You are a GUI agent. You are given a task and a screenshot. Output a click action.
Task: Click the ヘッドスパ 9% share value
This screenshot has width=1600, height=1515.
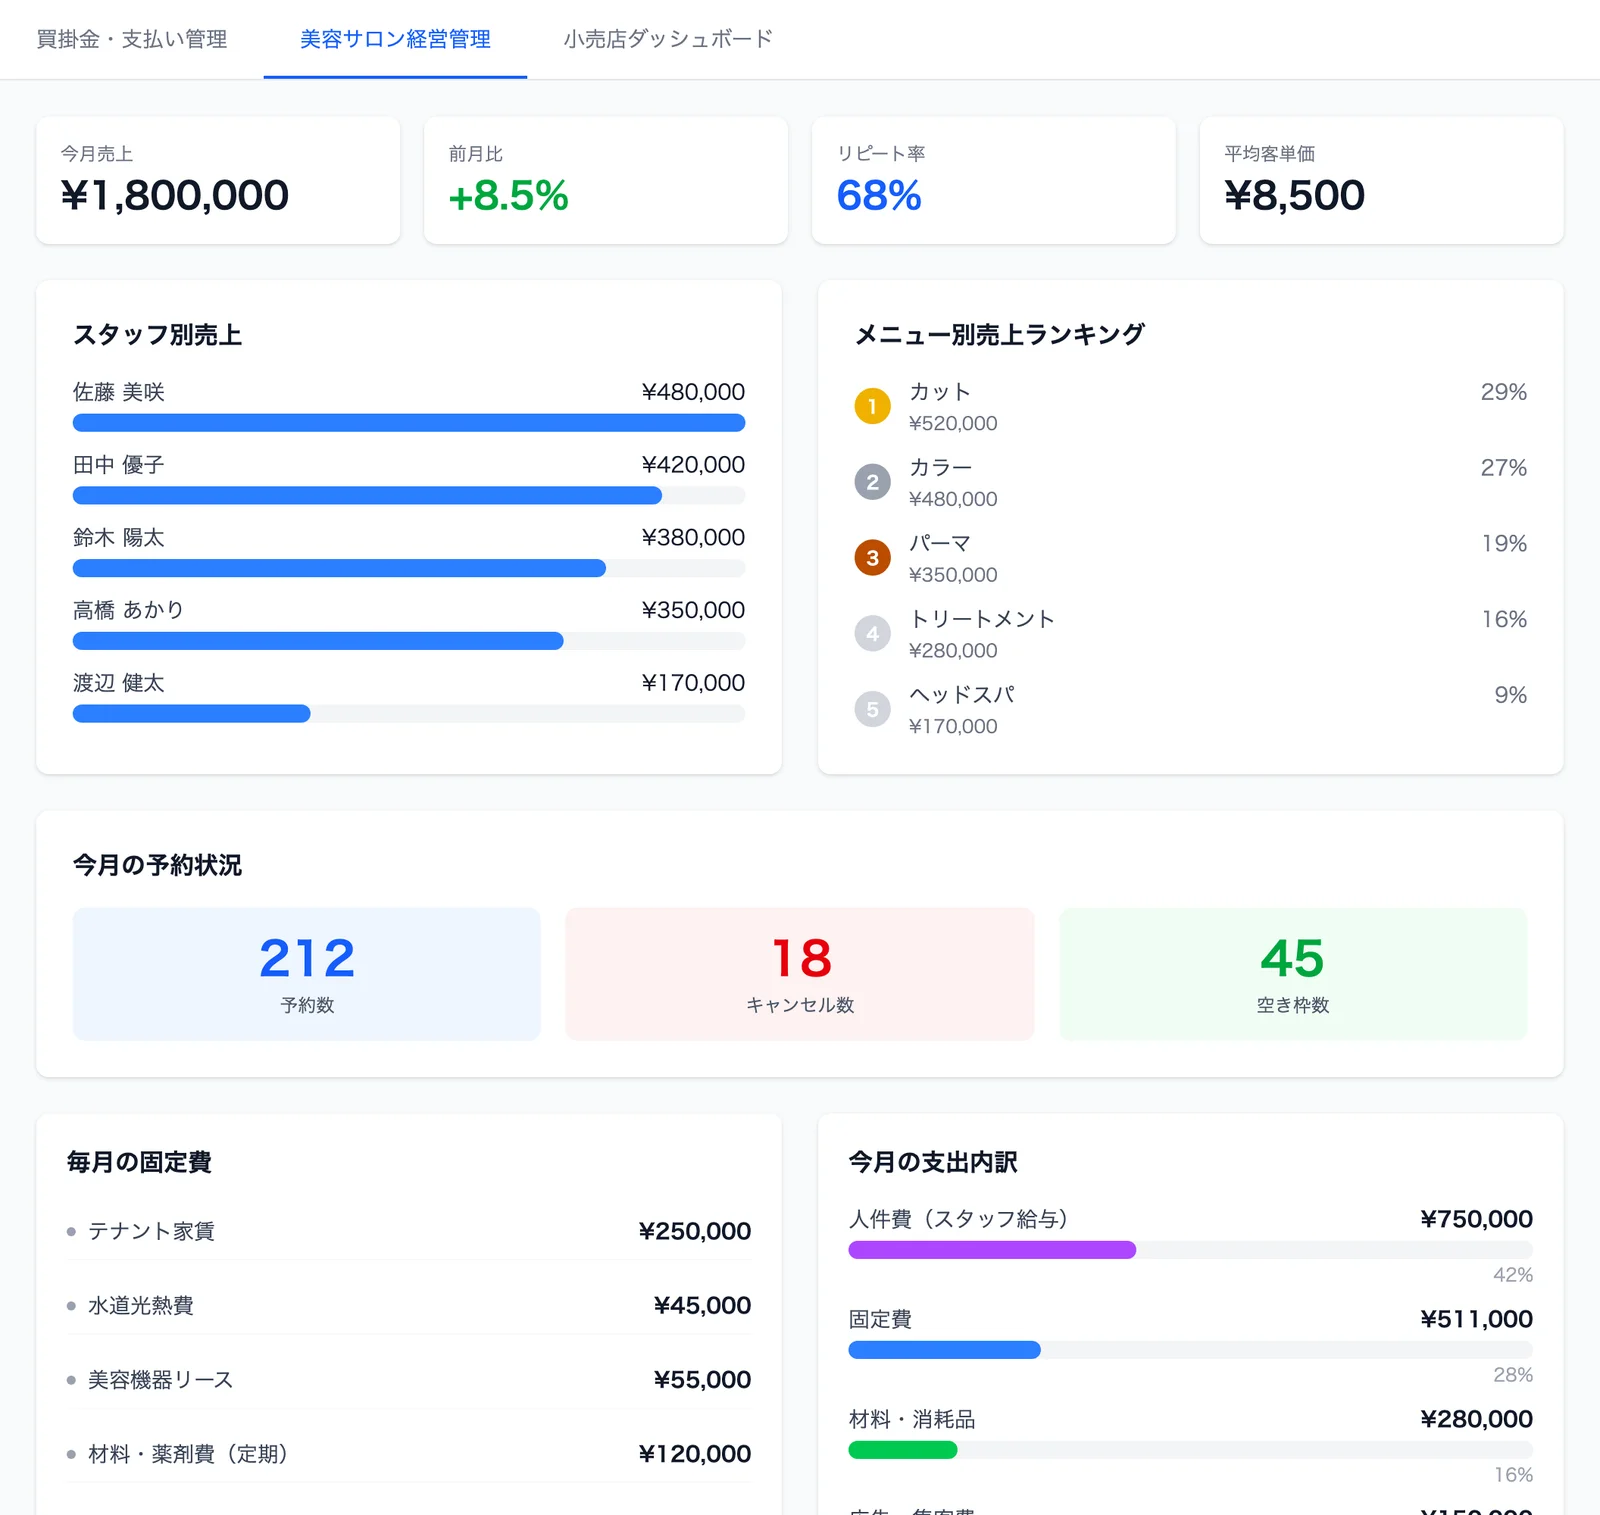tap(1510, 695)
